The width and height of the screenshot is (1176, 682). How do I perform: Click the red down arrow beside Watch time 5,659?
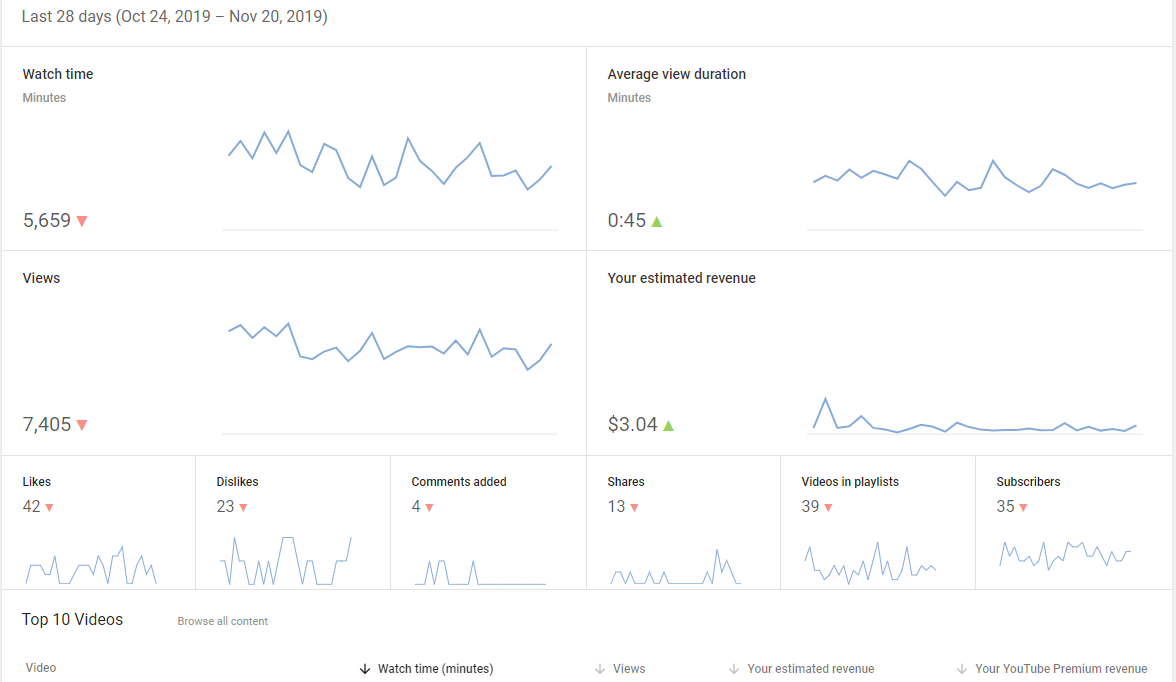82,221
